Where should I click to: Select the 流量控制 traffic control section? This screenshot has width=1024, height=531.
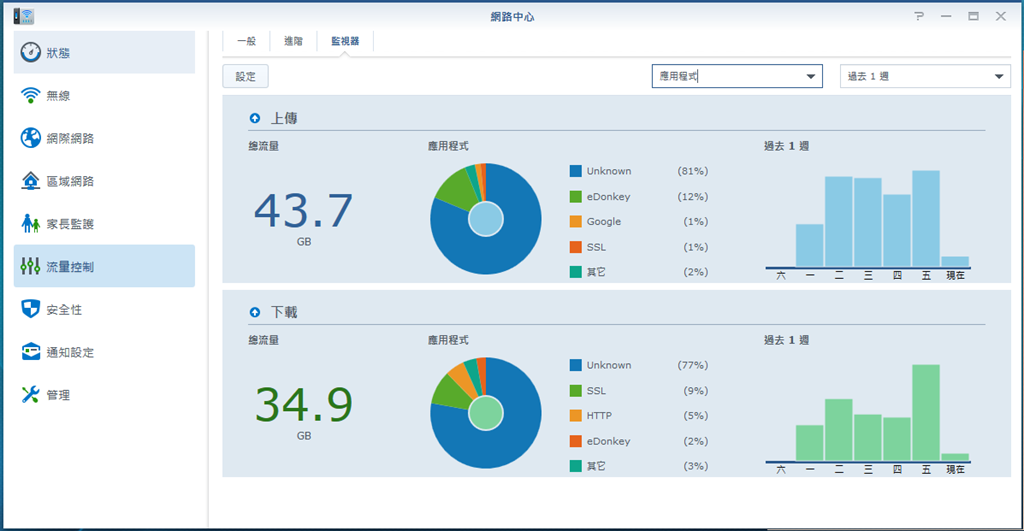tap(104, 266)
